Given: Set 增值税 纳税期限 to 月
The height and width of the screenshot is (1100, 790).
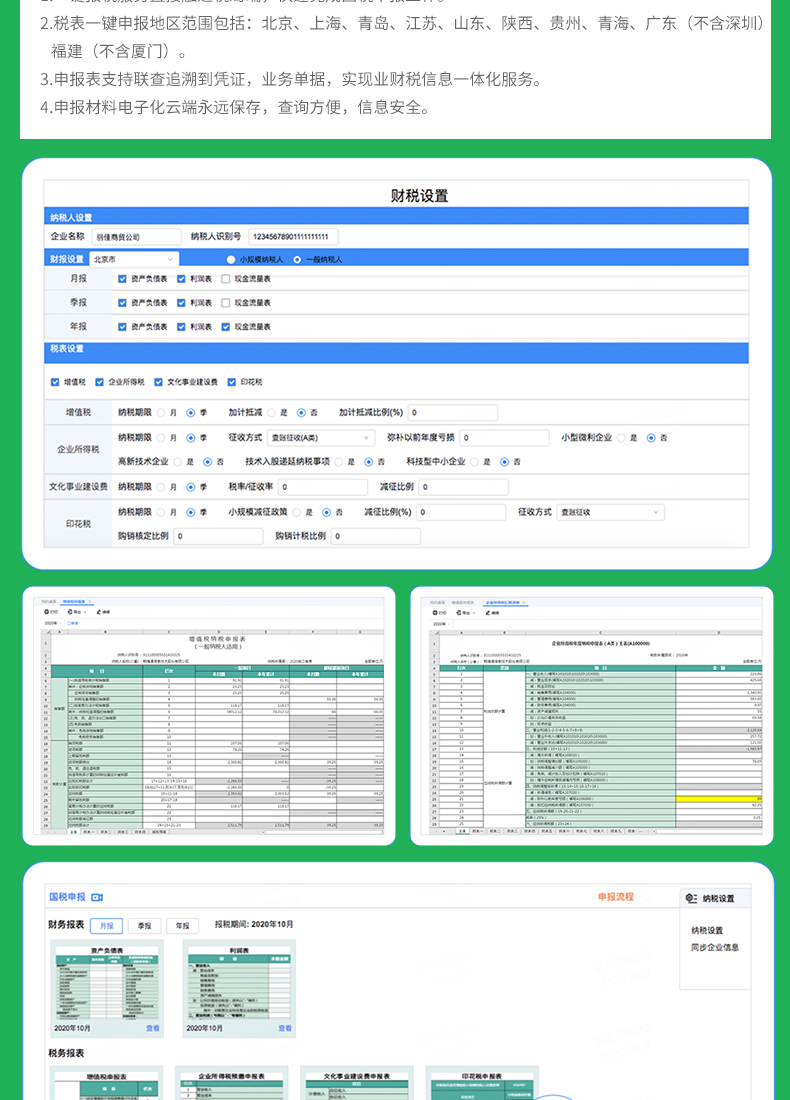Looking at the screenshot, I should [x=161, y=413].
